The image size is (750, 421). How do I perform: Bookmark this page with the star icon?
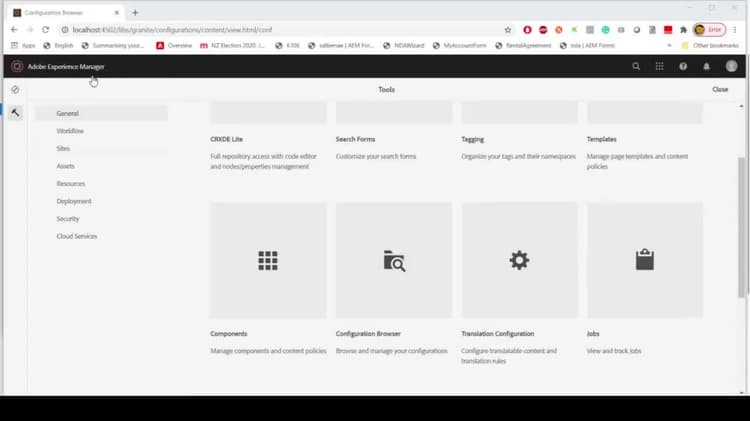507,30
